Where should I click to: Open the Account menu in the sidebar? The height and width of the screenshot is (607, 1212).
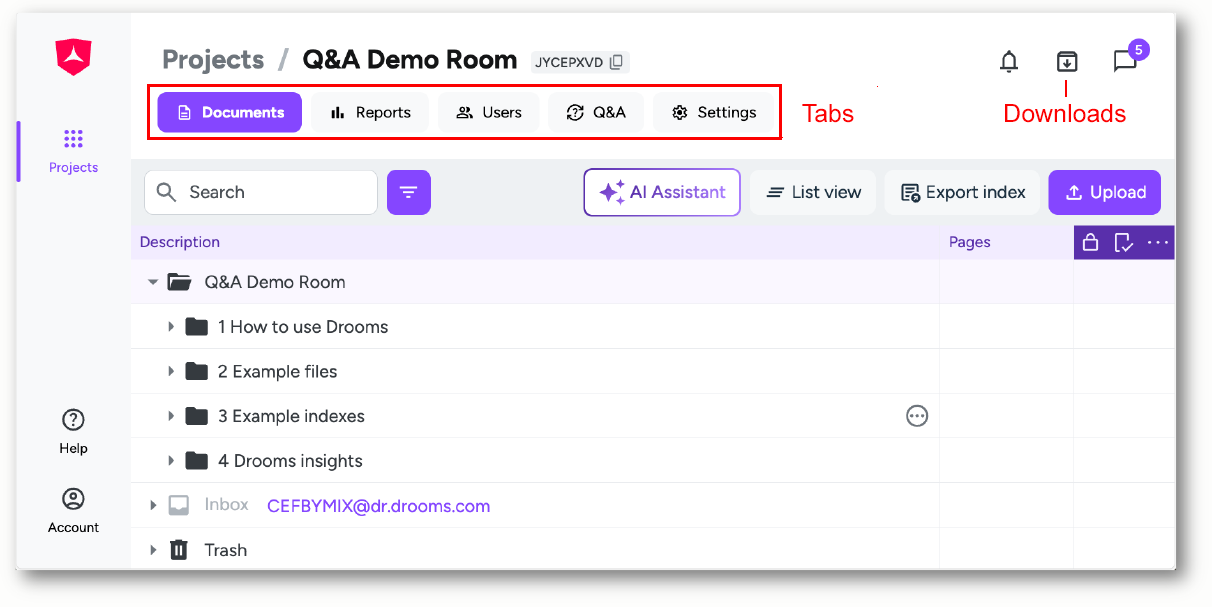click(x=73, y=511)
